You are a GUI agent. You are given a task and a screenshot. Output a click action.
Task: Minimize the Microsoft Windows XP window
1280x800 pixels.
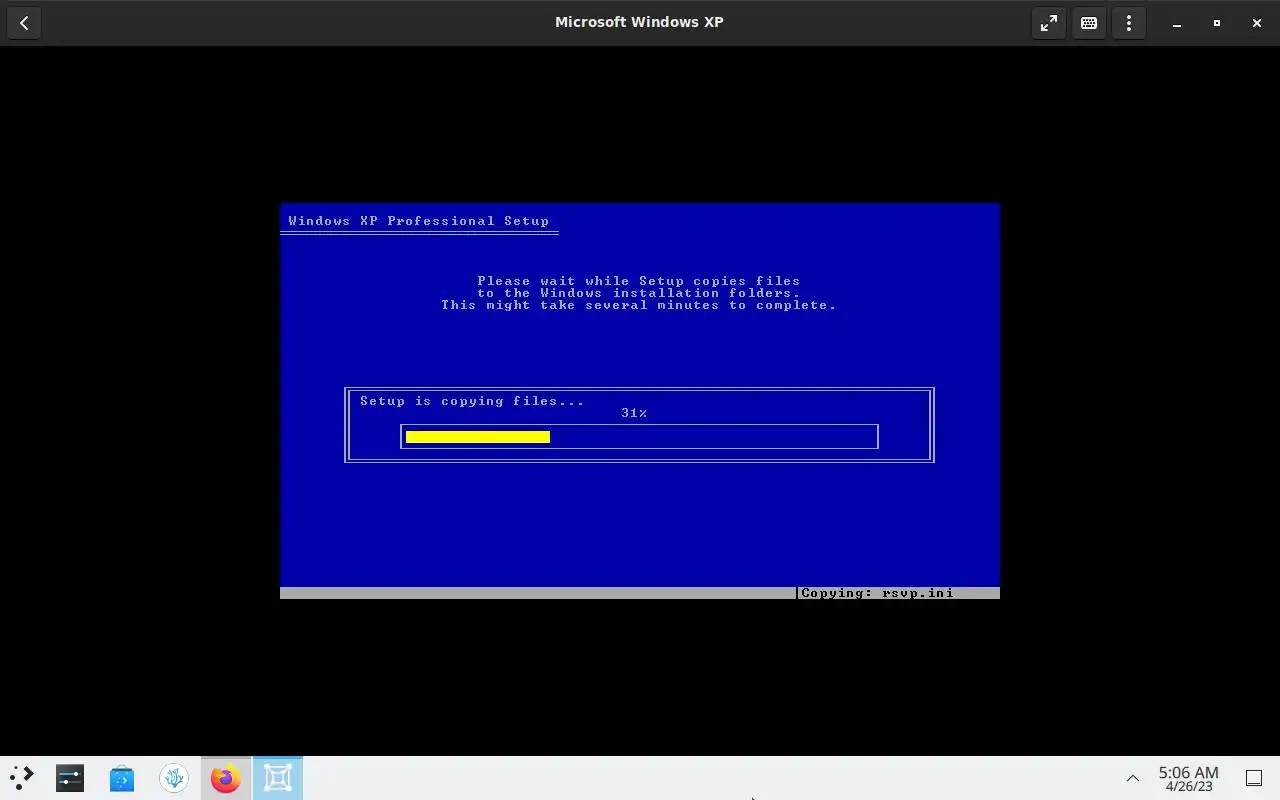click(1177, 23)
